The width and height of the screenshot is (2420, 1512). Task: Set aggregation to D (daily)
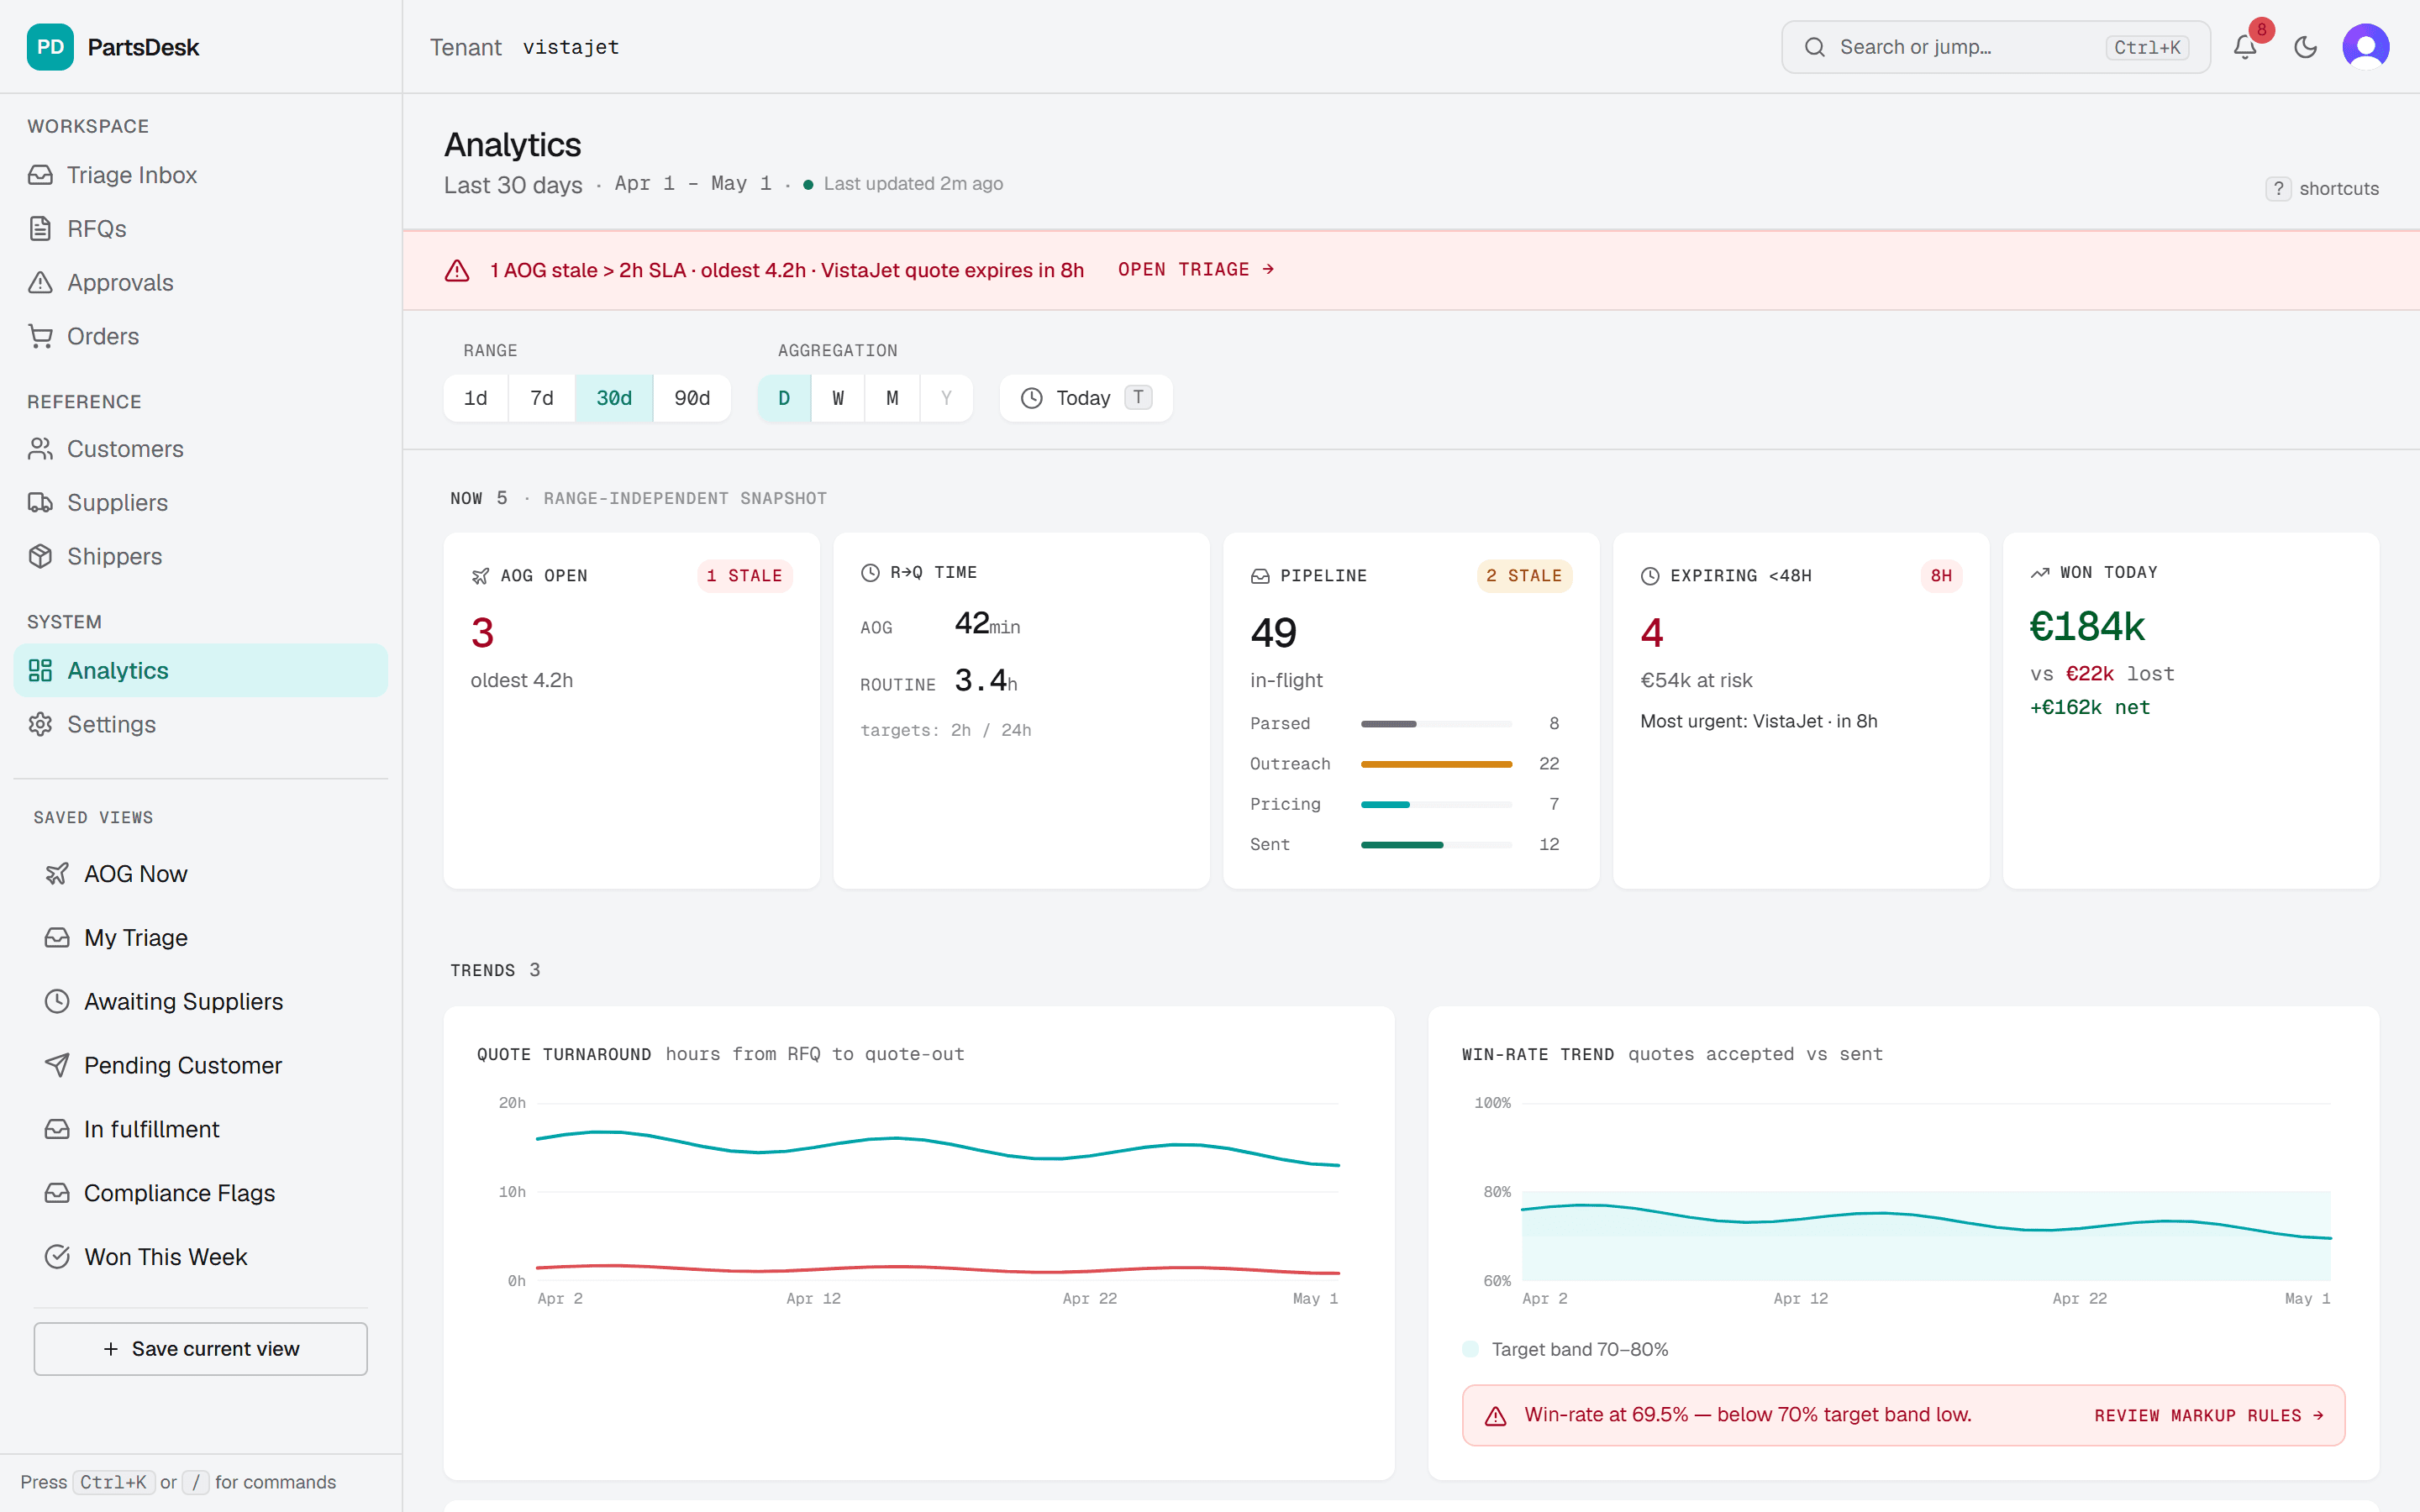(784, 398)
